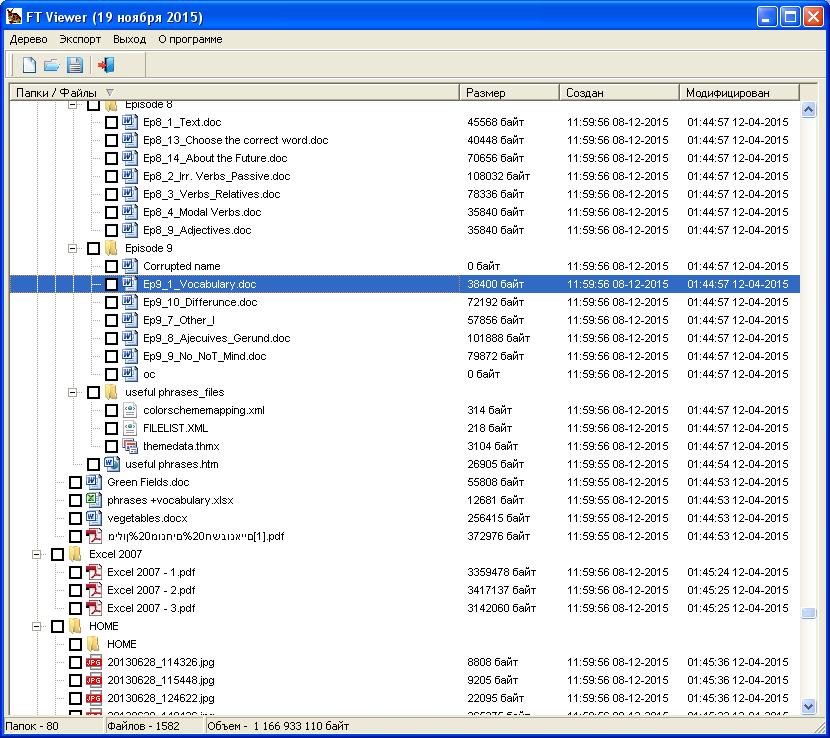
Task: Click the 256415 байт size value
Action: point(498,518)
